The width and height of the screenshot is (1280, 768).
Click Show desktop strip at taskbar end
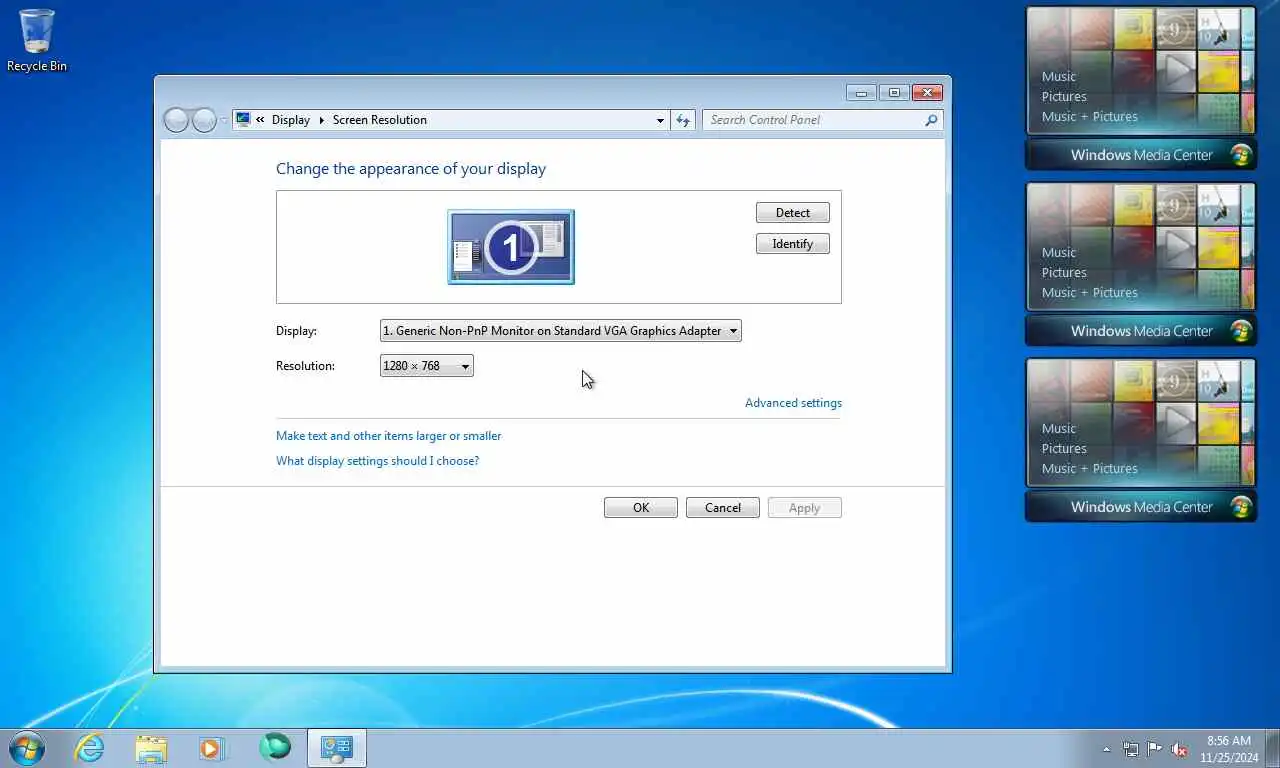1273,749
